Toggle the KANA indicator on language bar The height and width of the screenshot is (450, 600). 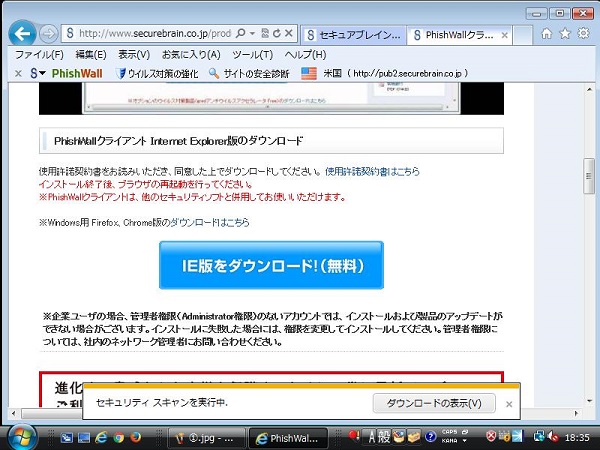[450, 441]
